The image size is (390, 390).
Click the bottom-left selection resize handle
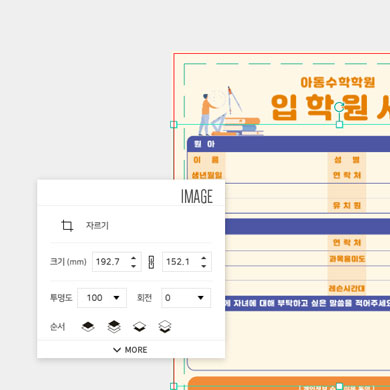(x=174, y=386)
